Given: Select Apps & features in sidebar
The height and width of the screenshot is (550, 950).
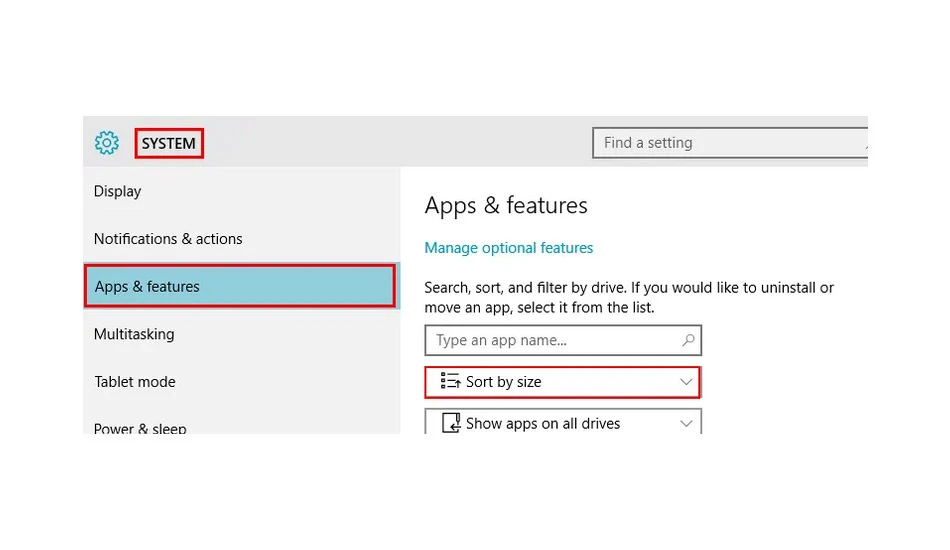Looking at the screenshot, I should pos(241,286).
